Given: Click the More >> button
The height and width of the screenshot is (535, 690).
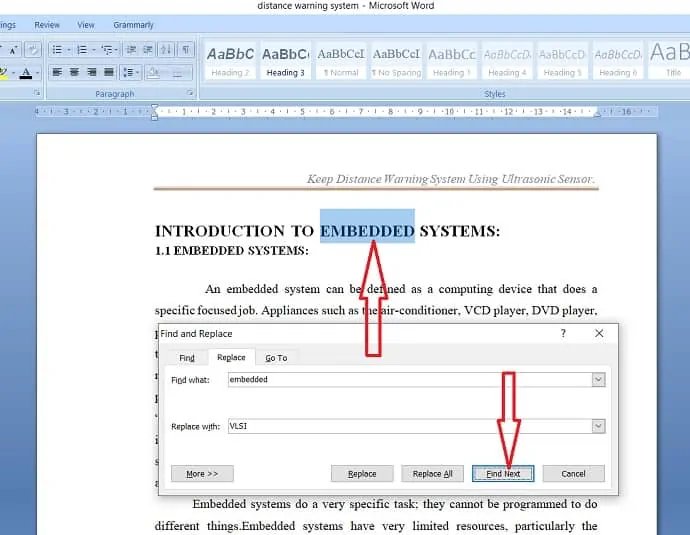Looking at the screenshot, I should pyautogui.click(x=202, y=474).
